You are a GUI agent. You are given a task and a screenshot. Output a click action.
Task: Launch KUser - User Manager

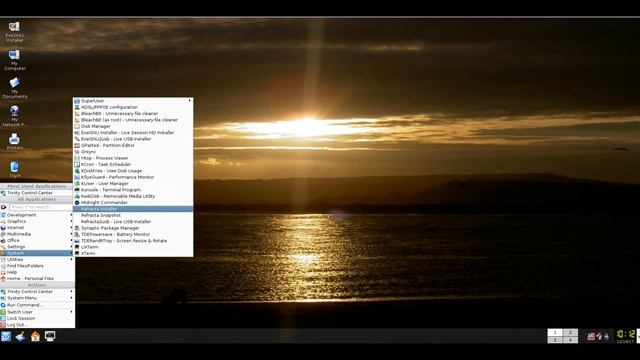click(x=133, y=183)
